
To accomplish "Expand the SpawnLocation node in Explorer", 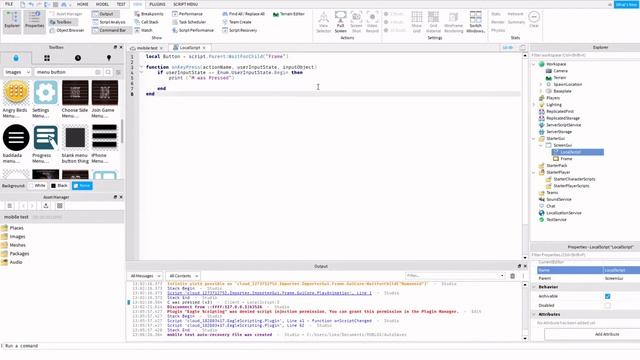I will click(x=541, y=84).
